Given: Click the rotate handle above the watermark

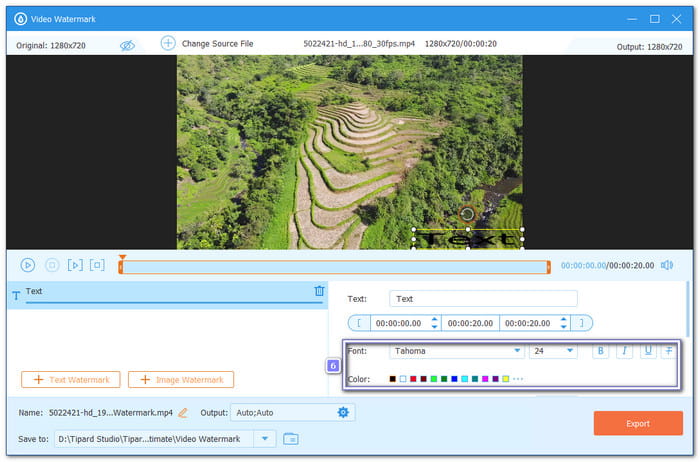Looking at the screenshot, I should [467, 214].
